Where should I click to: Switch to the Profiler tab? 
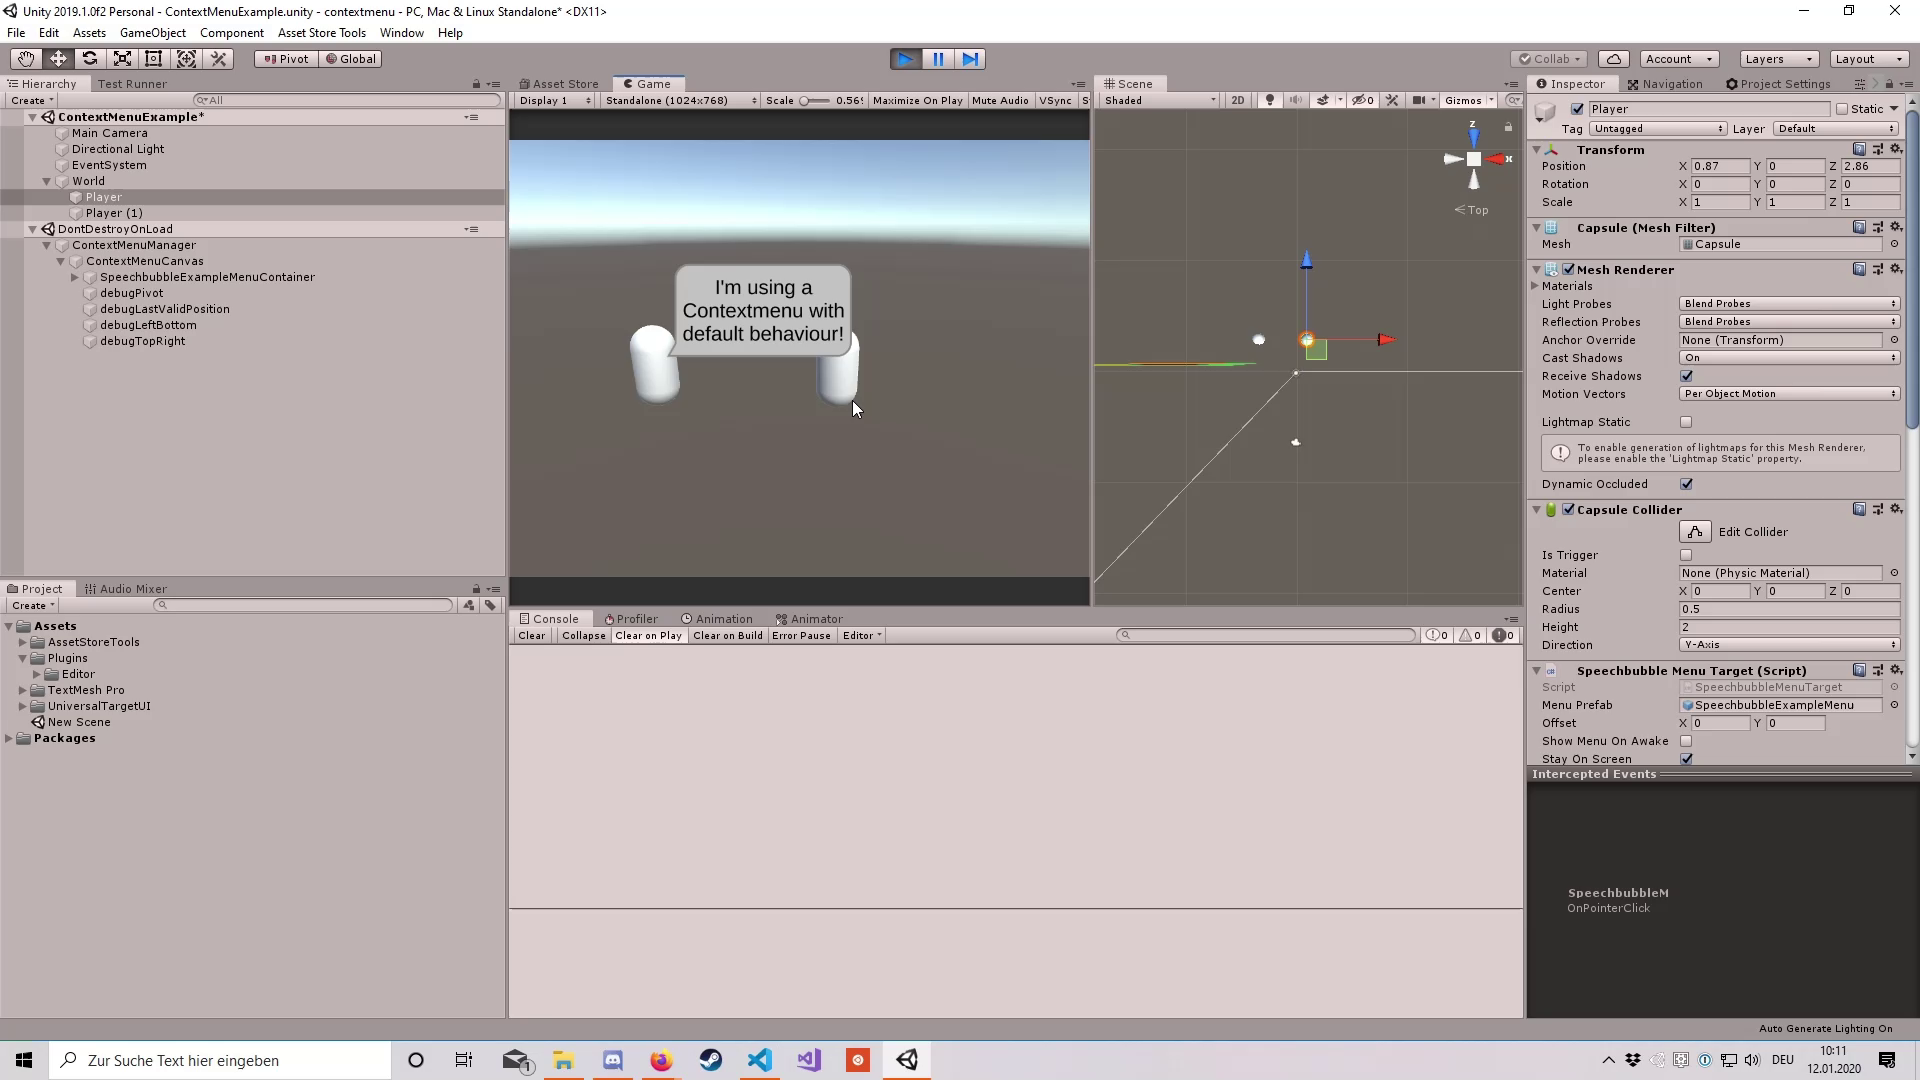tap(631, 619)
